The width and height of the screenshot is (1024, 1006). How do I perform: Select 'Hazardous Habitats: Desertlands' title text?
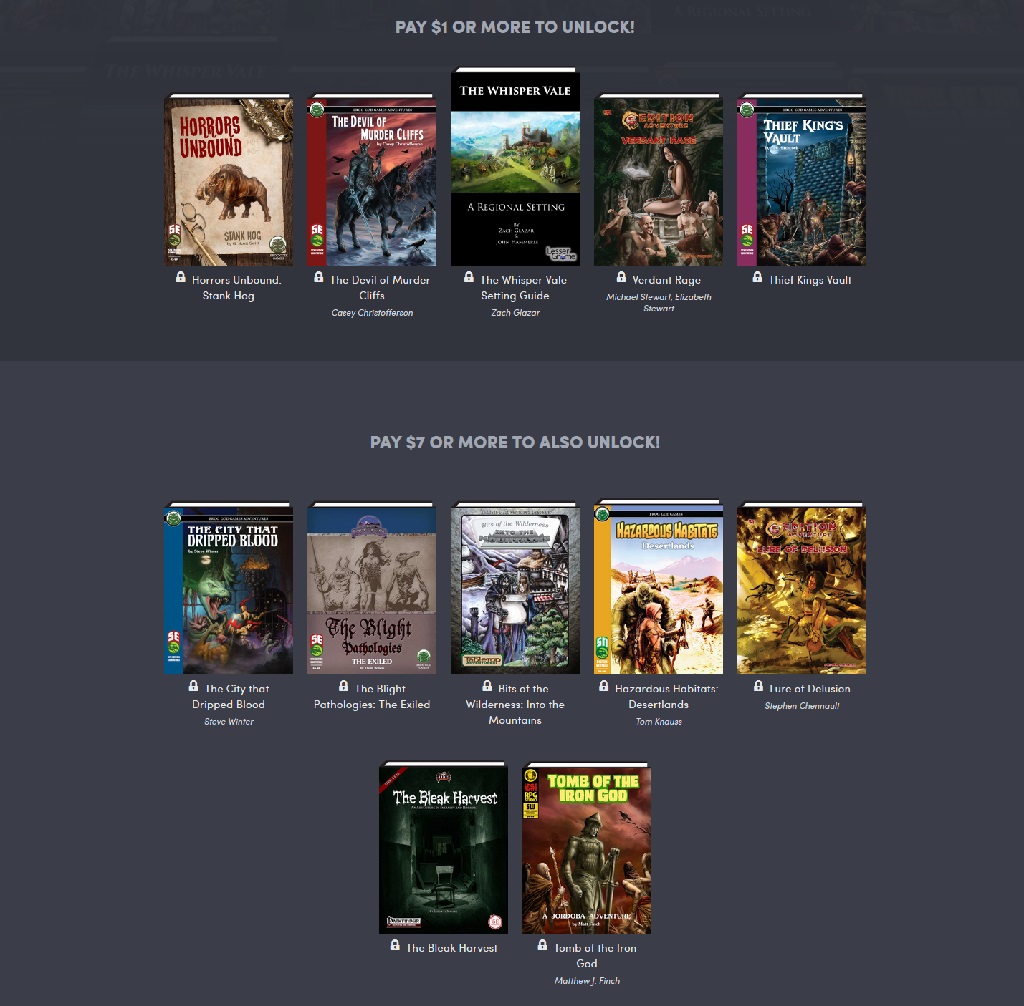pos(665,696)
